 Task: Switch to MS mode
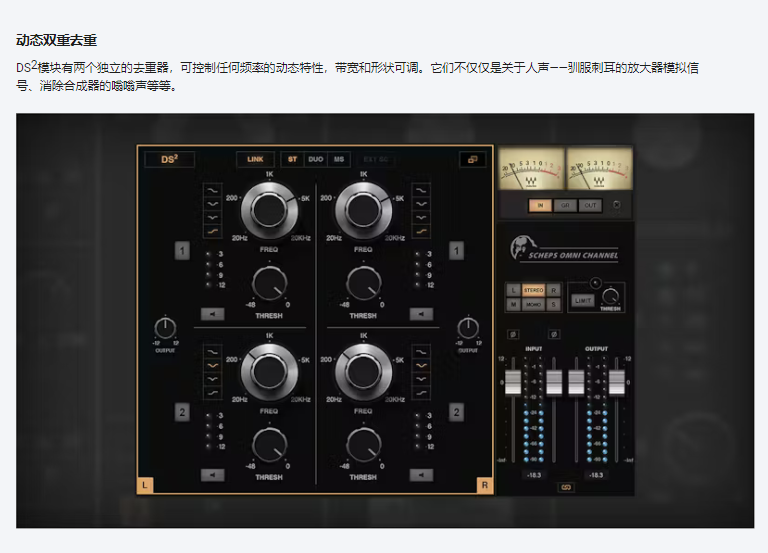click(x=339, y=159)
